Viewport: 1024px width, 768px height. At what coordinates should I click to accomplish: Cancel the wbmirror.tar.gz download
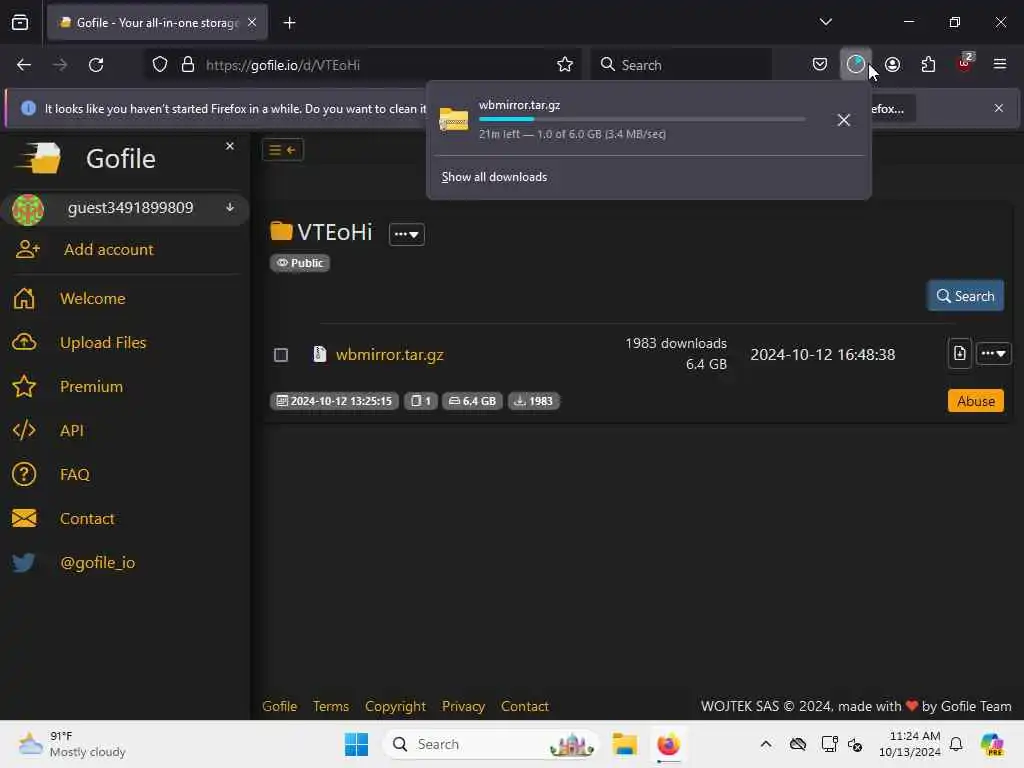pyautogui.click(x=843, y=120)
